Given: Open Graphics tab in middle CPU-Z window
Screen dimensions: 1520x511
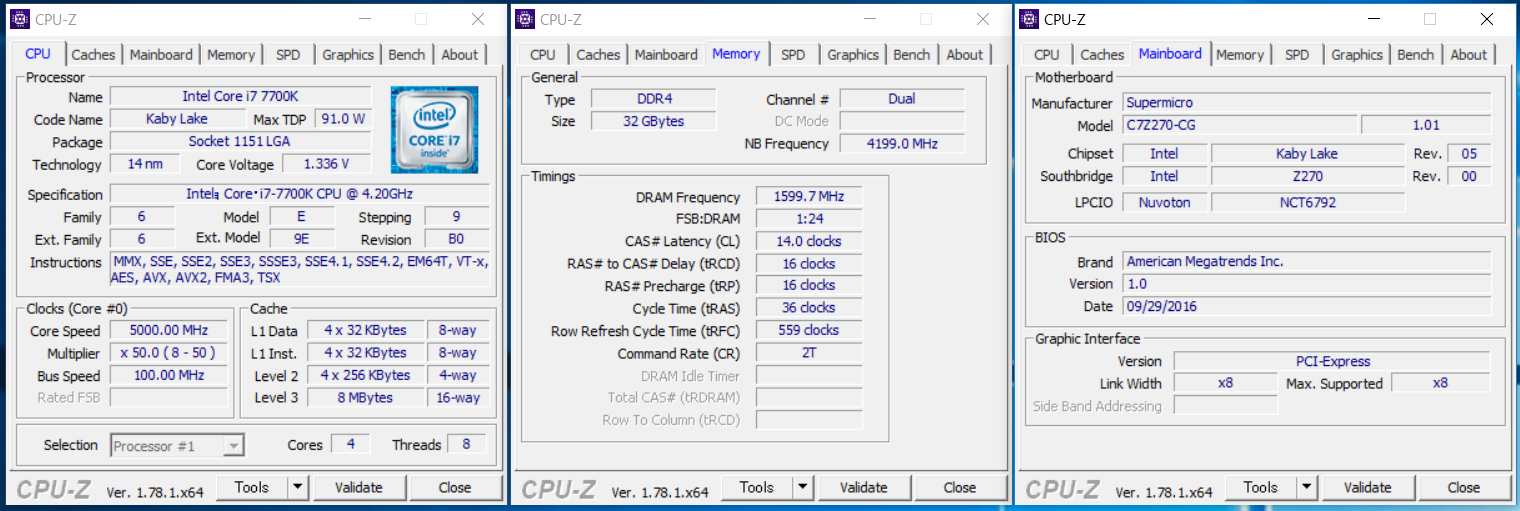Looking at the screenshot, I should 853,55.
